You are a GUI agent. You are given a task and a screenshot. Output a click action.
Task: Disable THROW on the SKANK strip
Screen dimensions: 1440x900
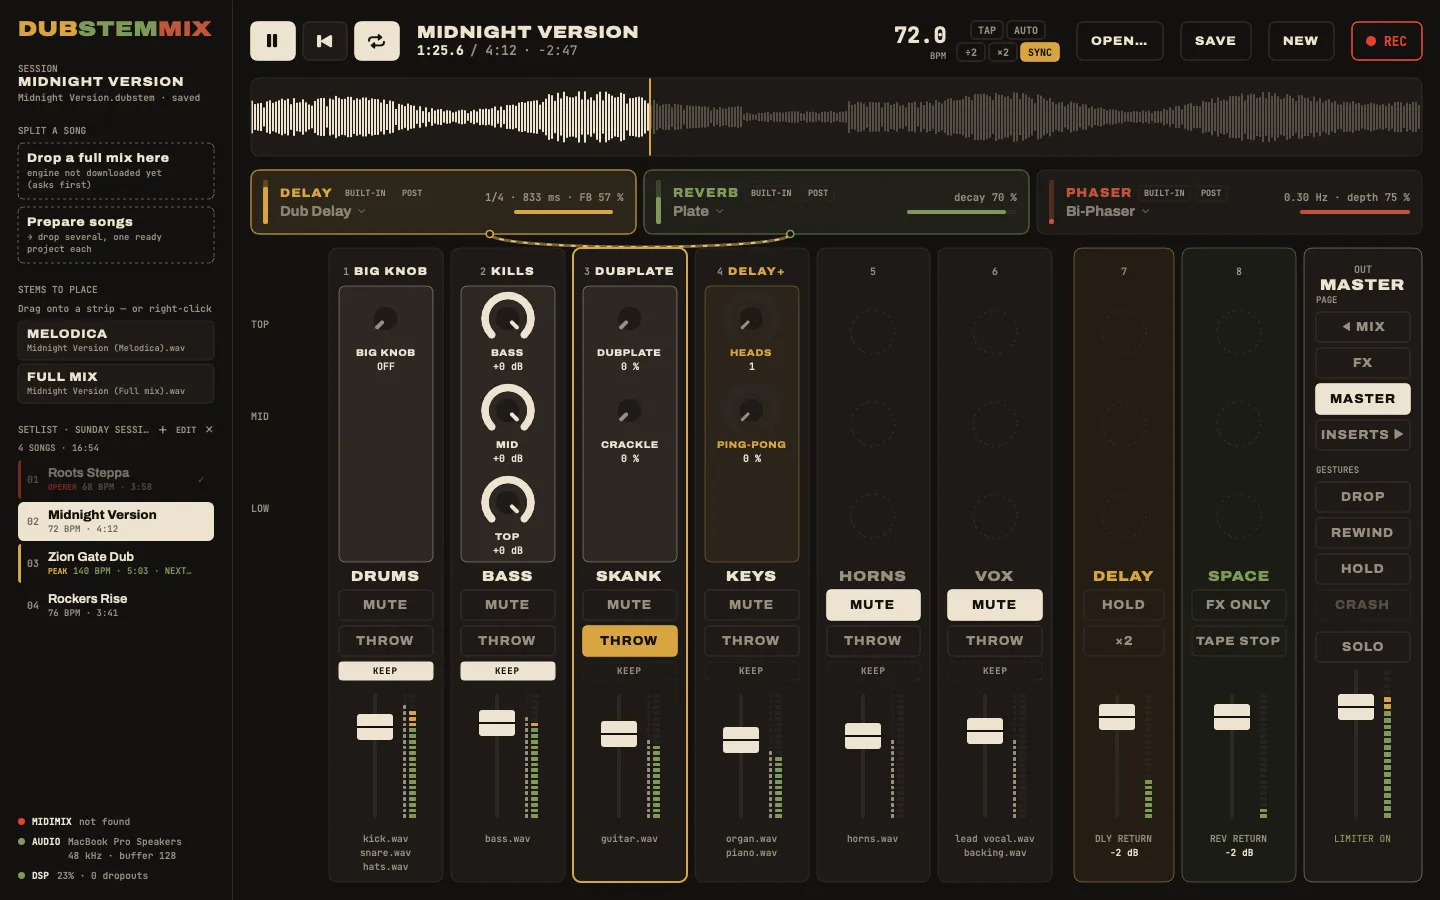(629, 641)
